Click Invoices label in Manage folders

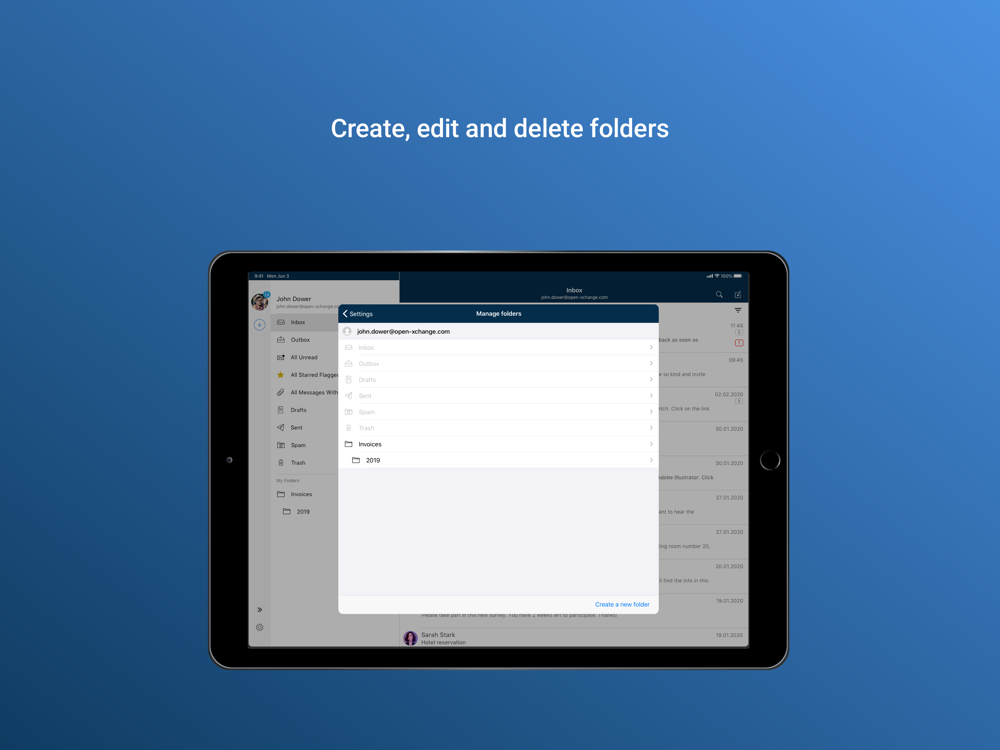pos(370,444)
